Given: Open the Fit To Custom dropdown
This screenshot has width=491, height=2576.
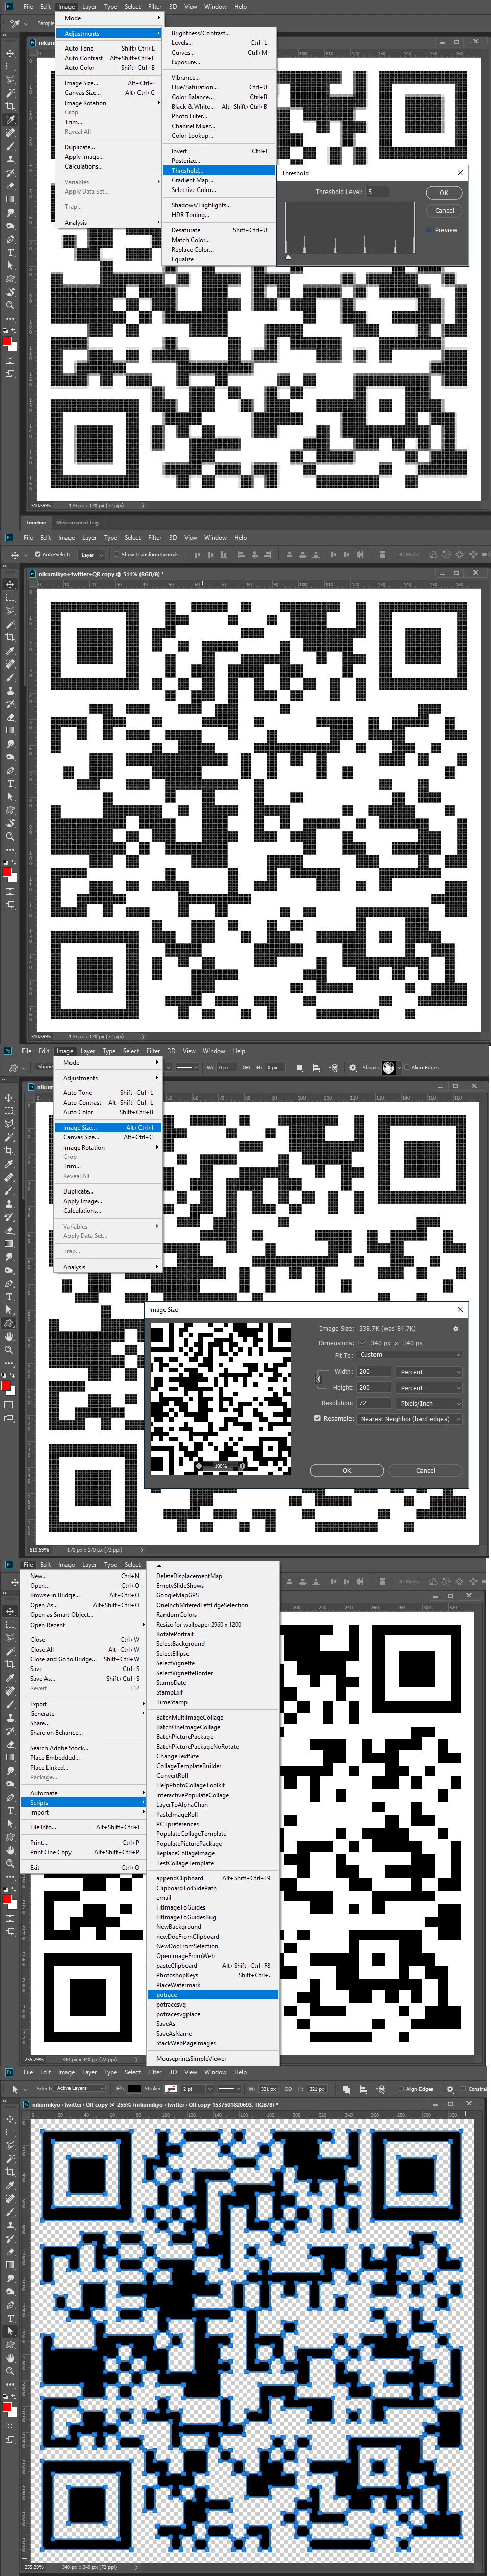Looking at the screenshot, I should tap(410, 1355).
